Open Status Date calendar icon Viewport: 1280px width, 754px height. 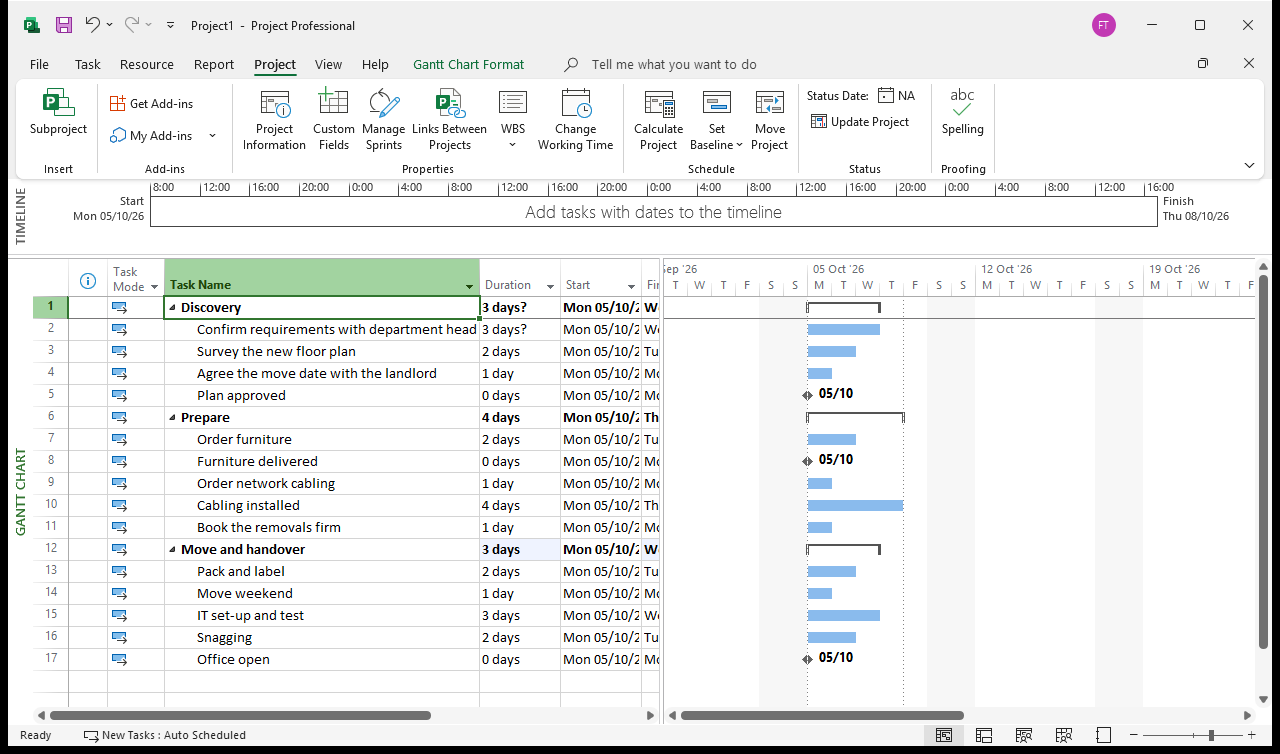coord(885,96)
